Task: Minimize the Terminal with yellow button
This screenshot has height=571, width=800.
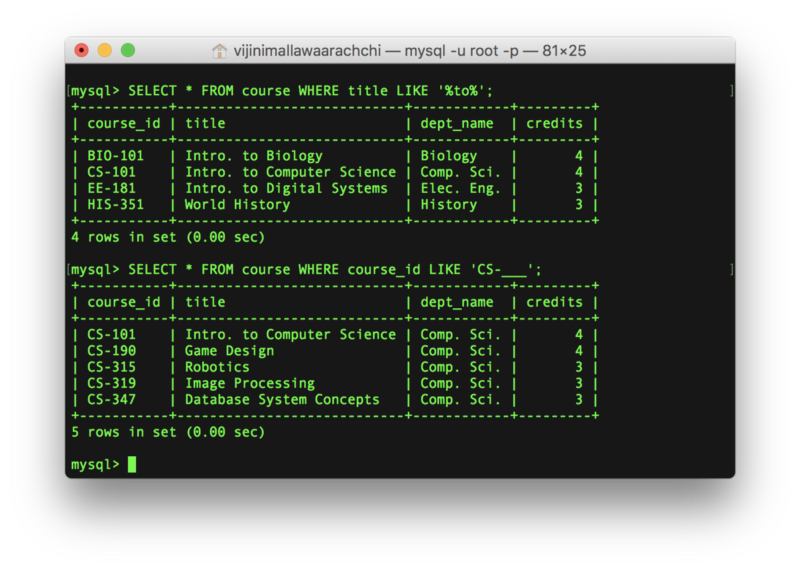Action: click(105, 50)
